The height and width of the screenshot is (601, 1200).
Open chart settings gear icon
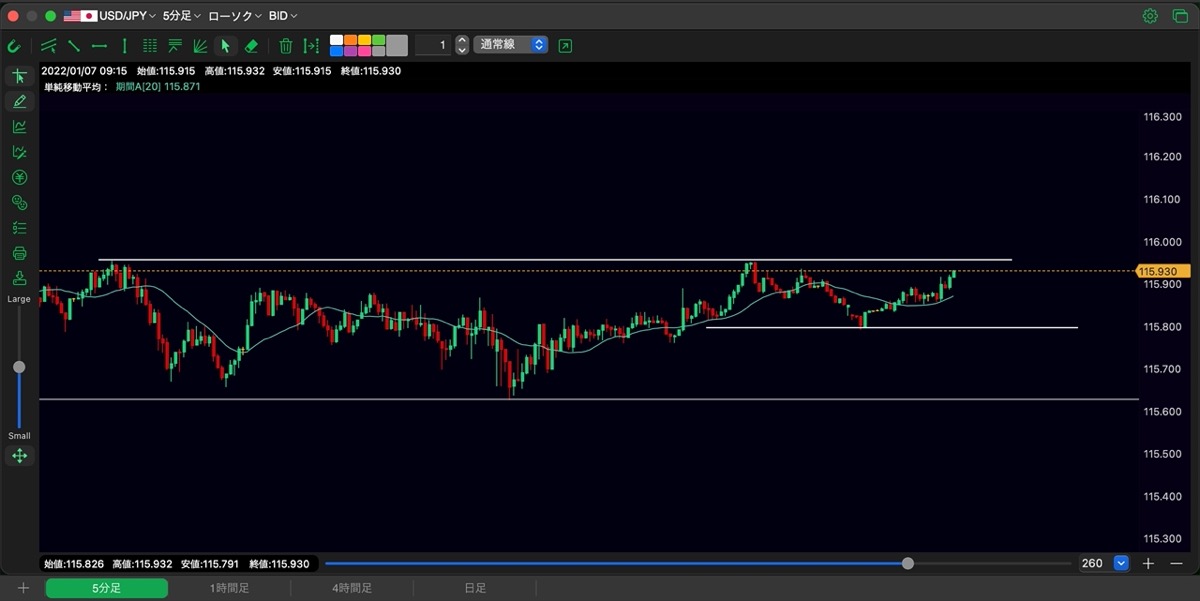click(x=1151, y=16)
